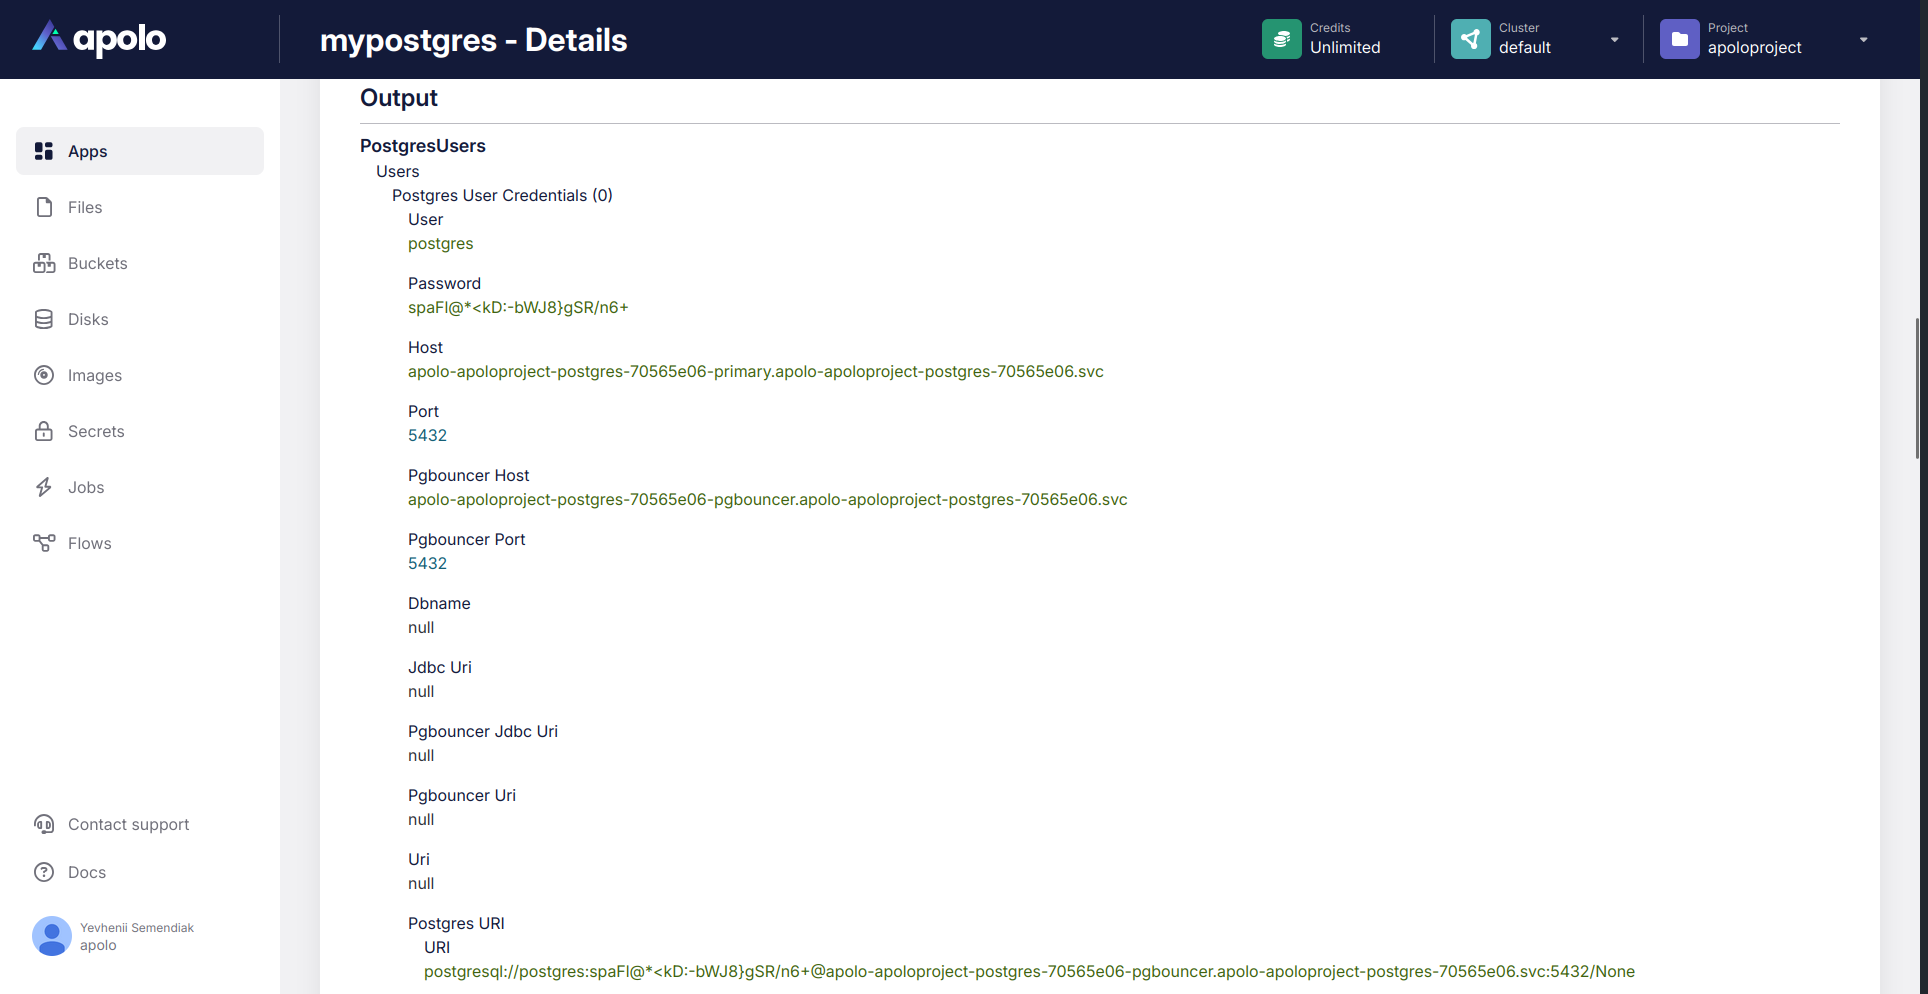Expand the Cluster default dropdown arrow
The height and width of the screenshot is (994, 1928).
tap(1614, 40)
